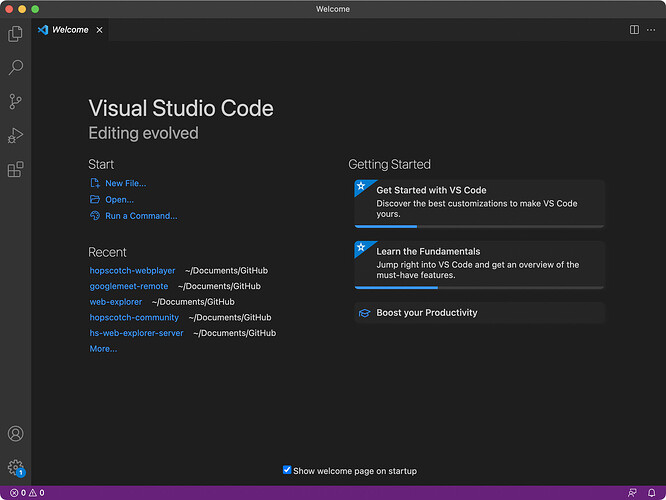Open the Manage gear menu
The width and height of the screenshot is (666, 500).
pos(15,467)
